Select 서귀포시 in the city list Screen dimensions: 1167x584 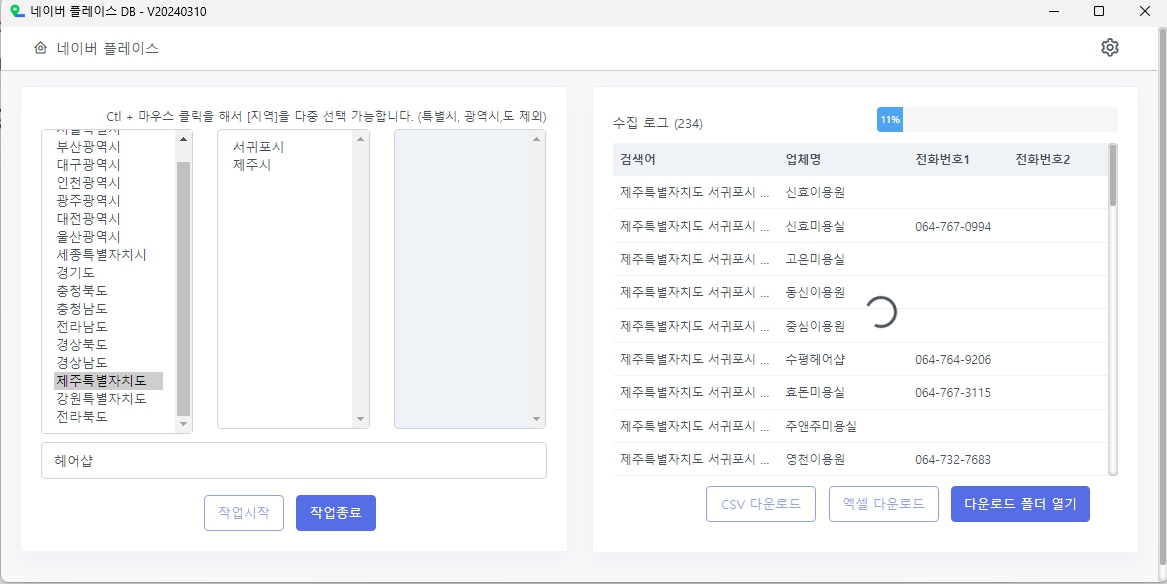pyautogui.click(x=258, y=147)
